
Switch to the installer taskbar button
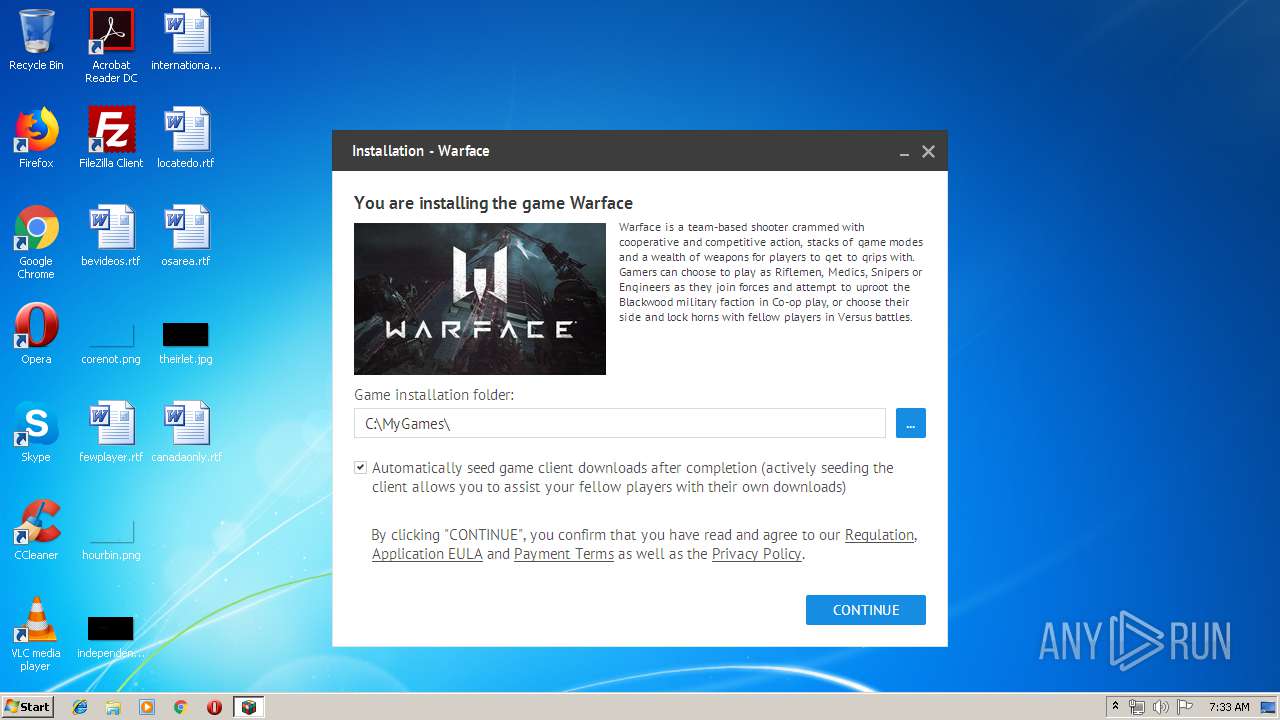(248, 707)
